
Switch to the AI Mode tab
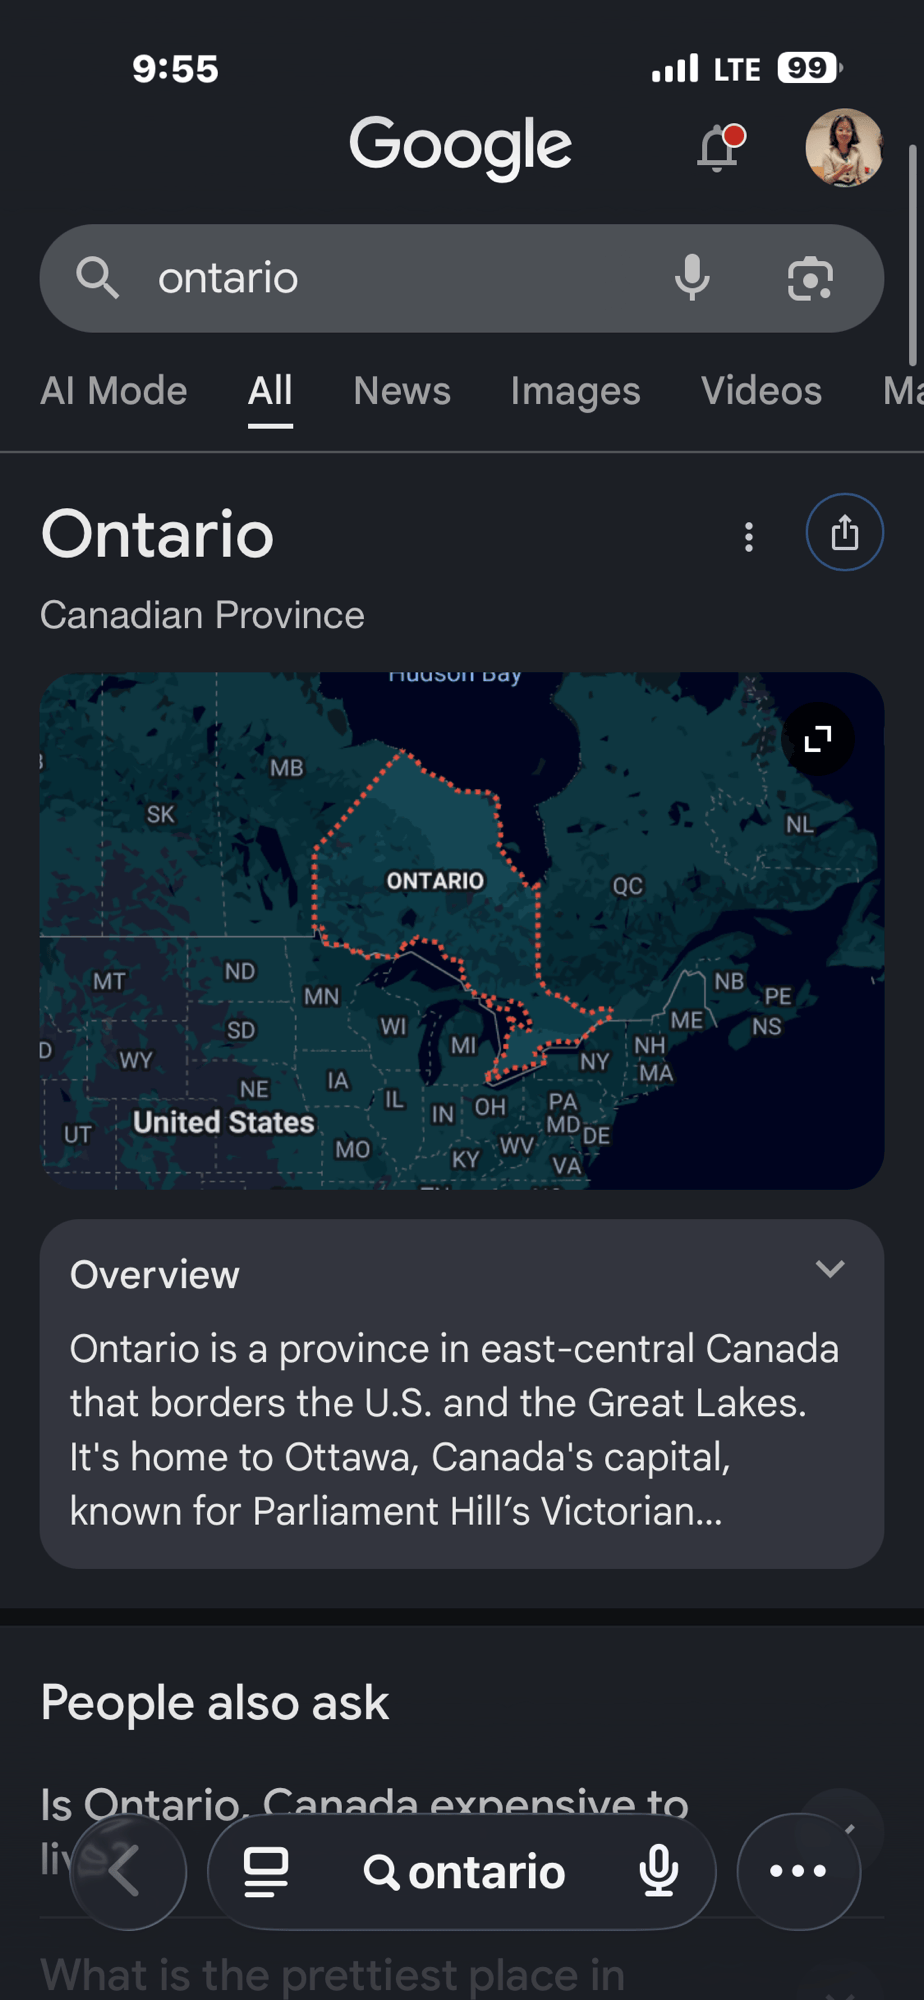[x=114, y=391]
